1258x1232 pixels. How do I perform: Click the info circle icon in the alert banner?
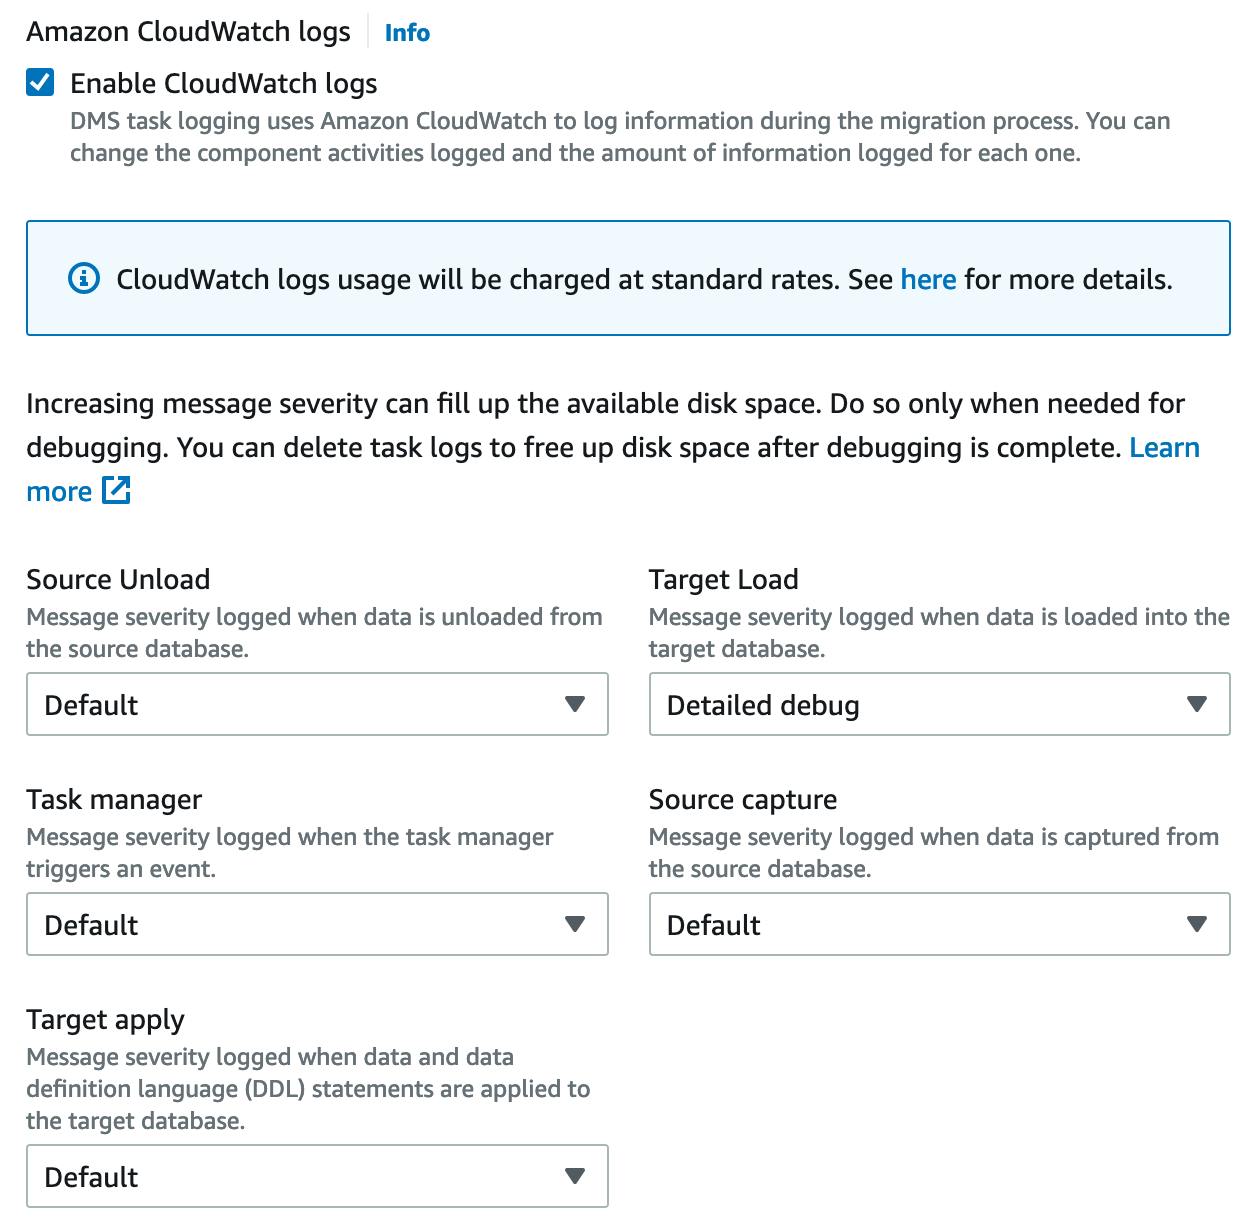click(x=85, y=278)
